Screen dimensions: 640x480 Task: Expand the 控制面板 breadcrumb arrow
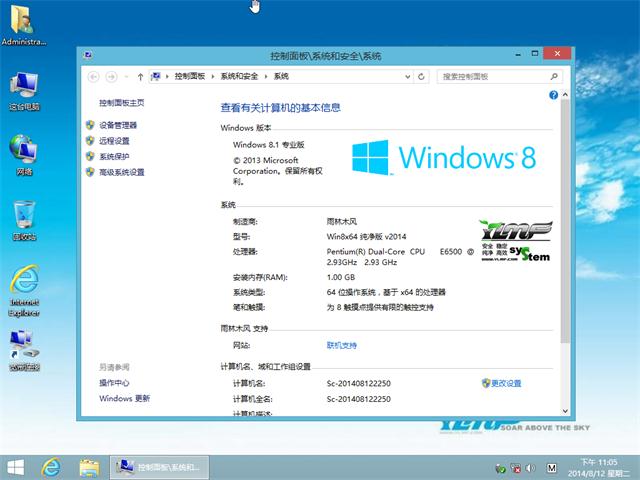(x=213, y=76)
